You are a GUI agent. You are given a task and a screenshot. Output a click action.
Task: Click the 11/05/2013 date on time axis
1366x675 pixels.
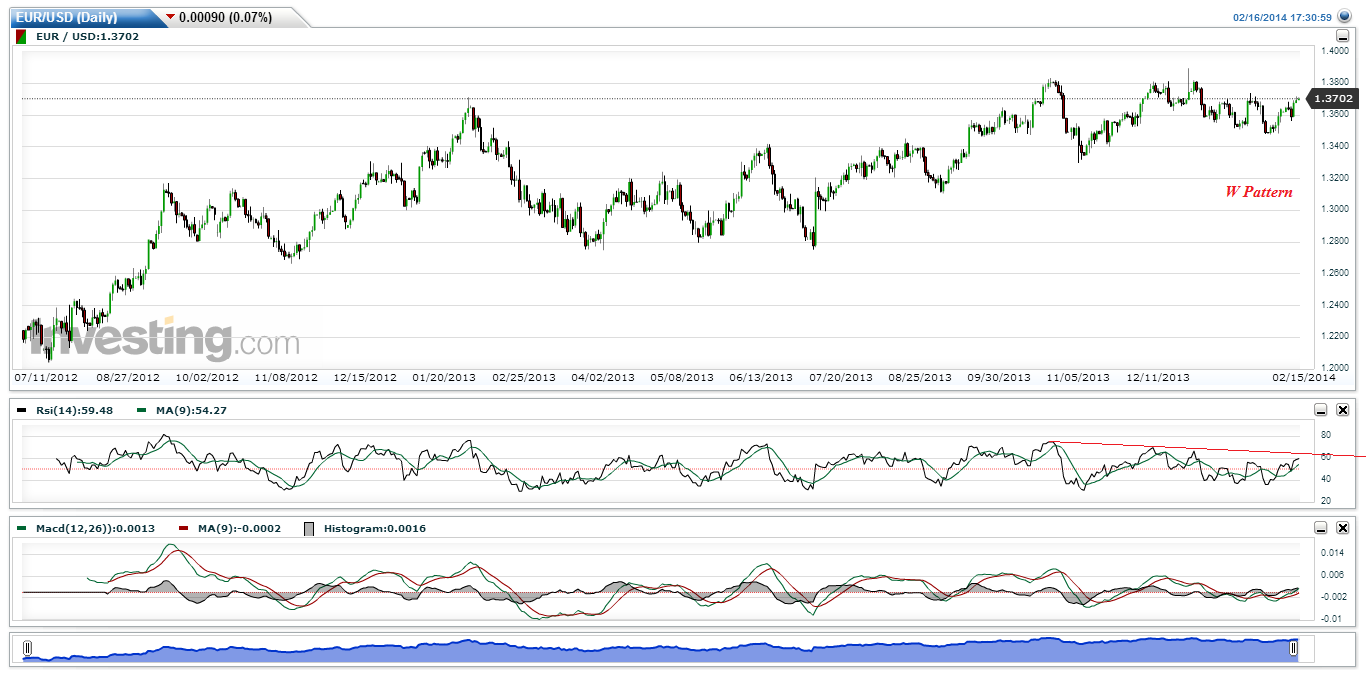1078,378
